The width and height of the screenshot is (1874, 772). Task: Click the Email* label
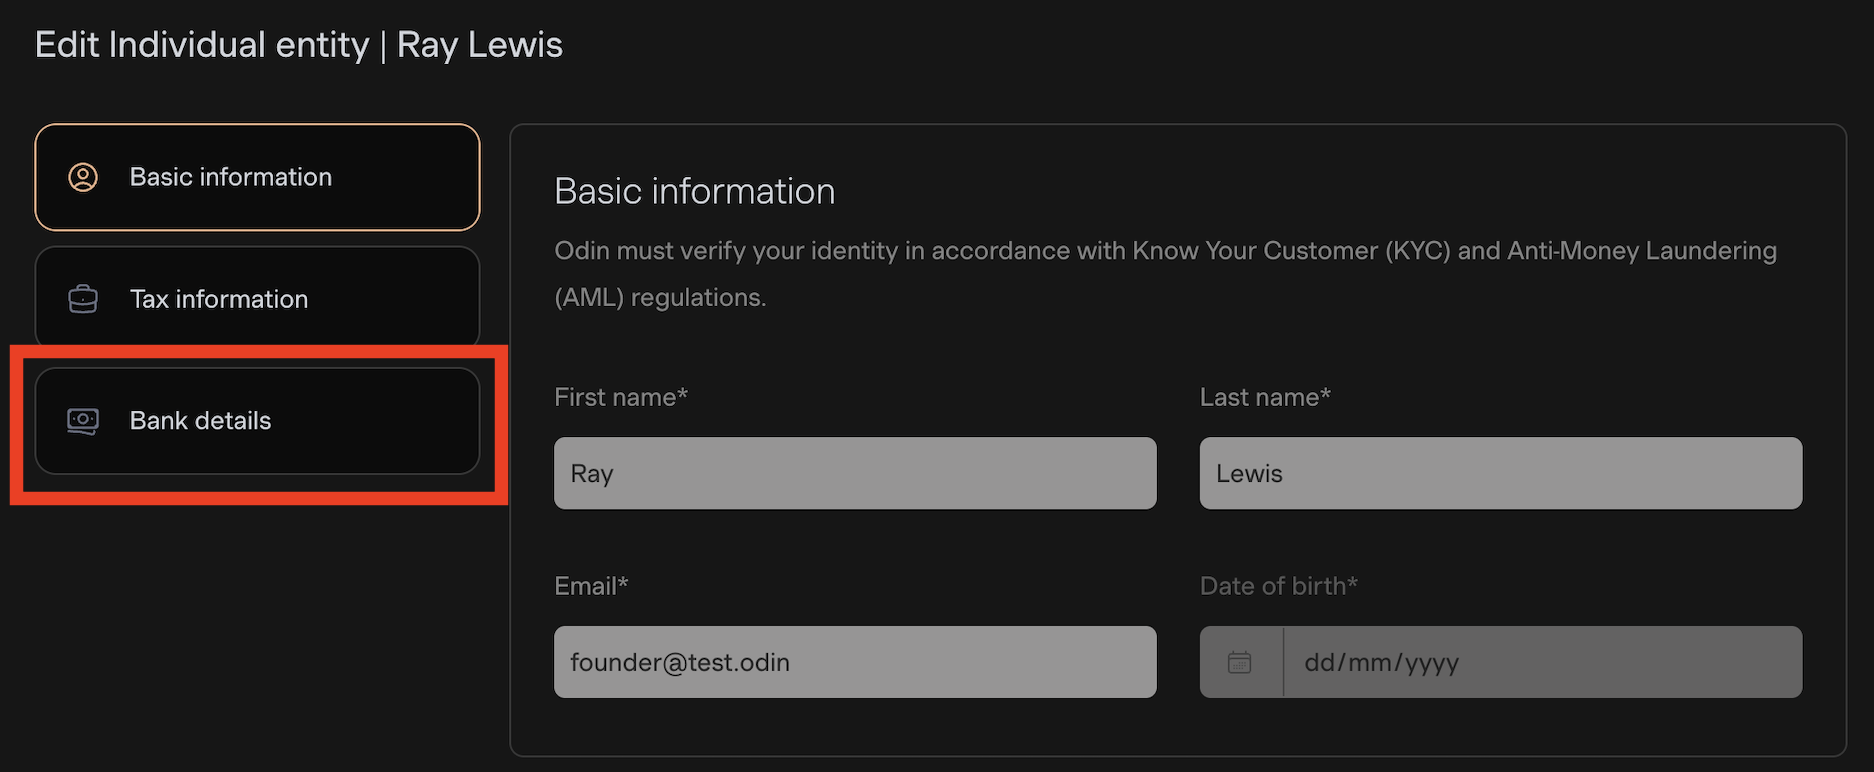coord(590,586)
